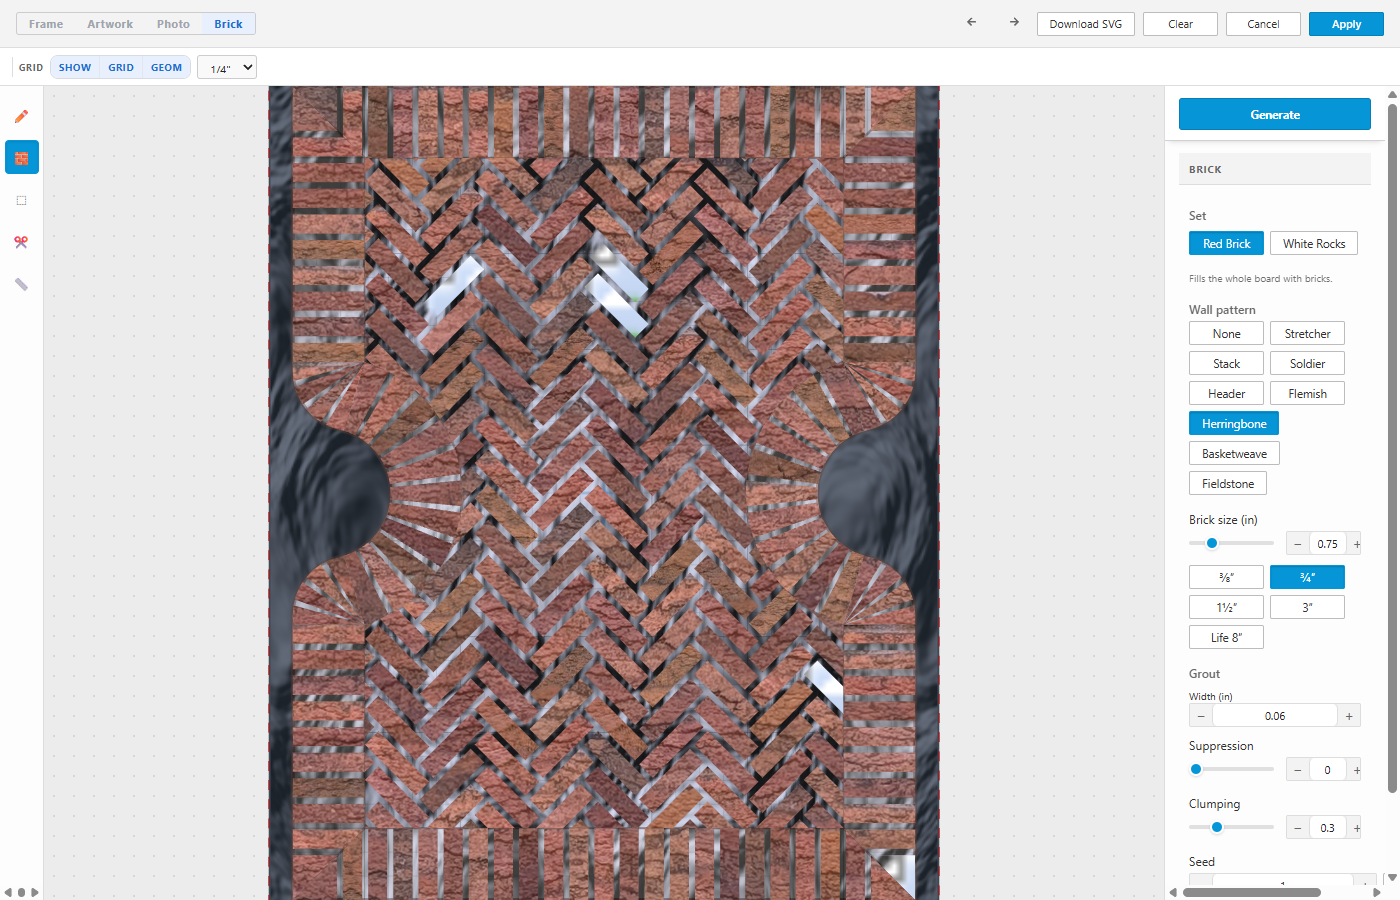Decrease grout width with minus button

point(1201,716)
